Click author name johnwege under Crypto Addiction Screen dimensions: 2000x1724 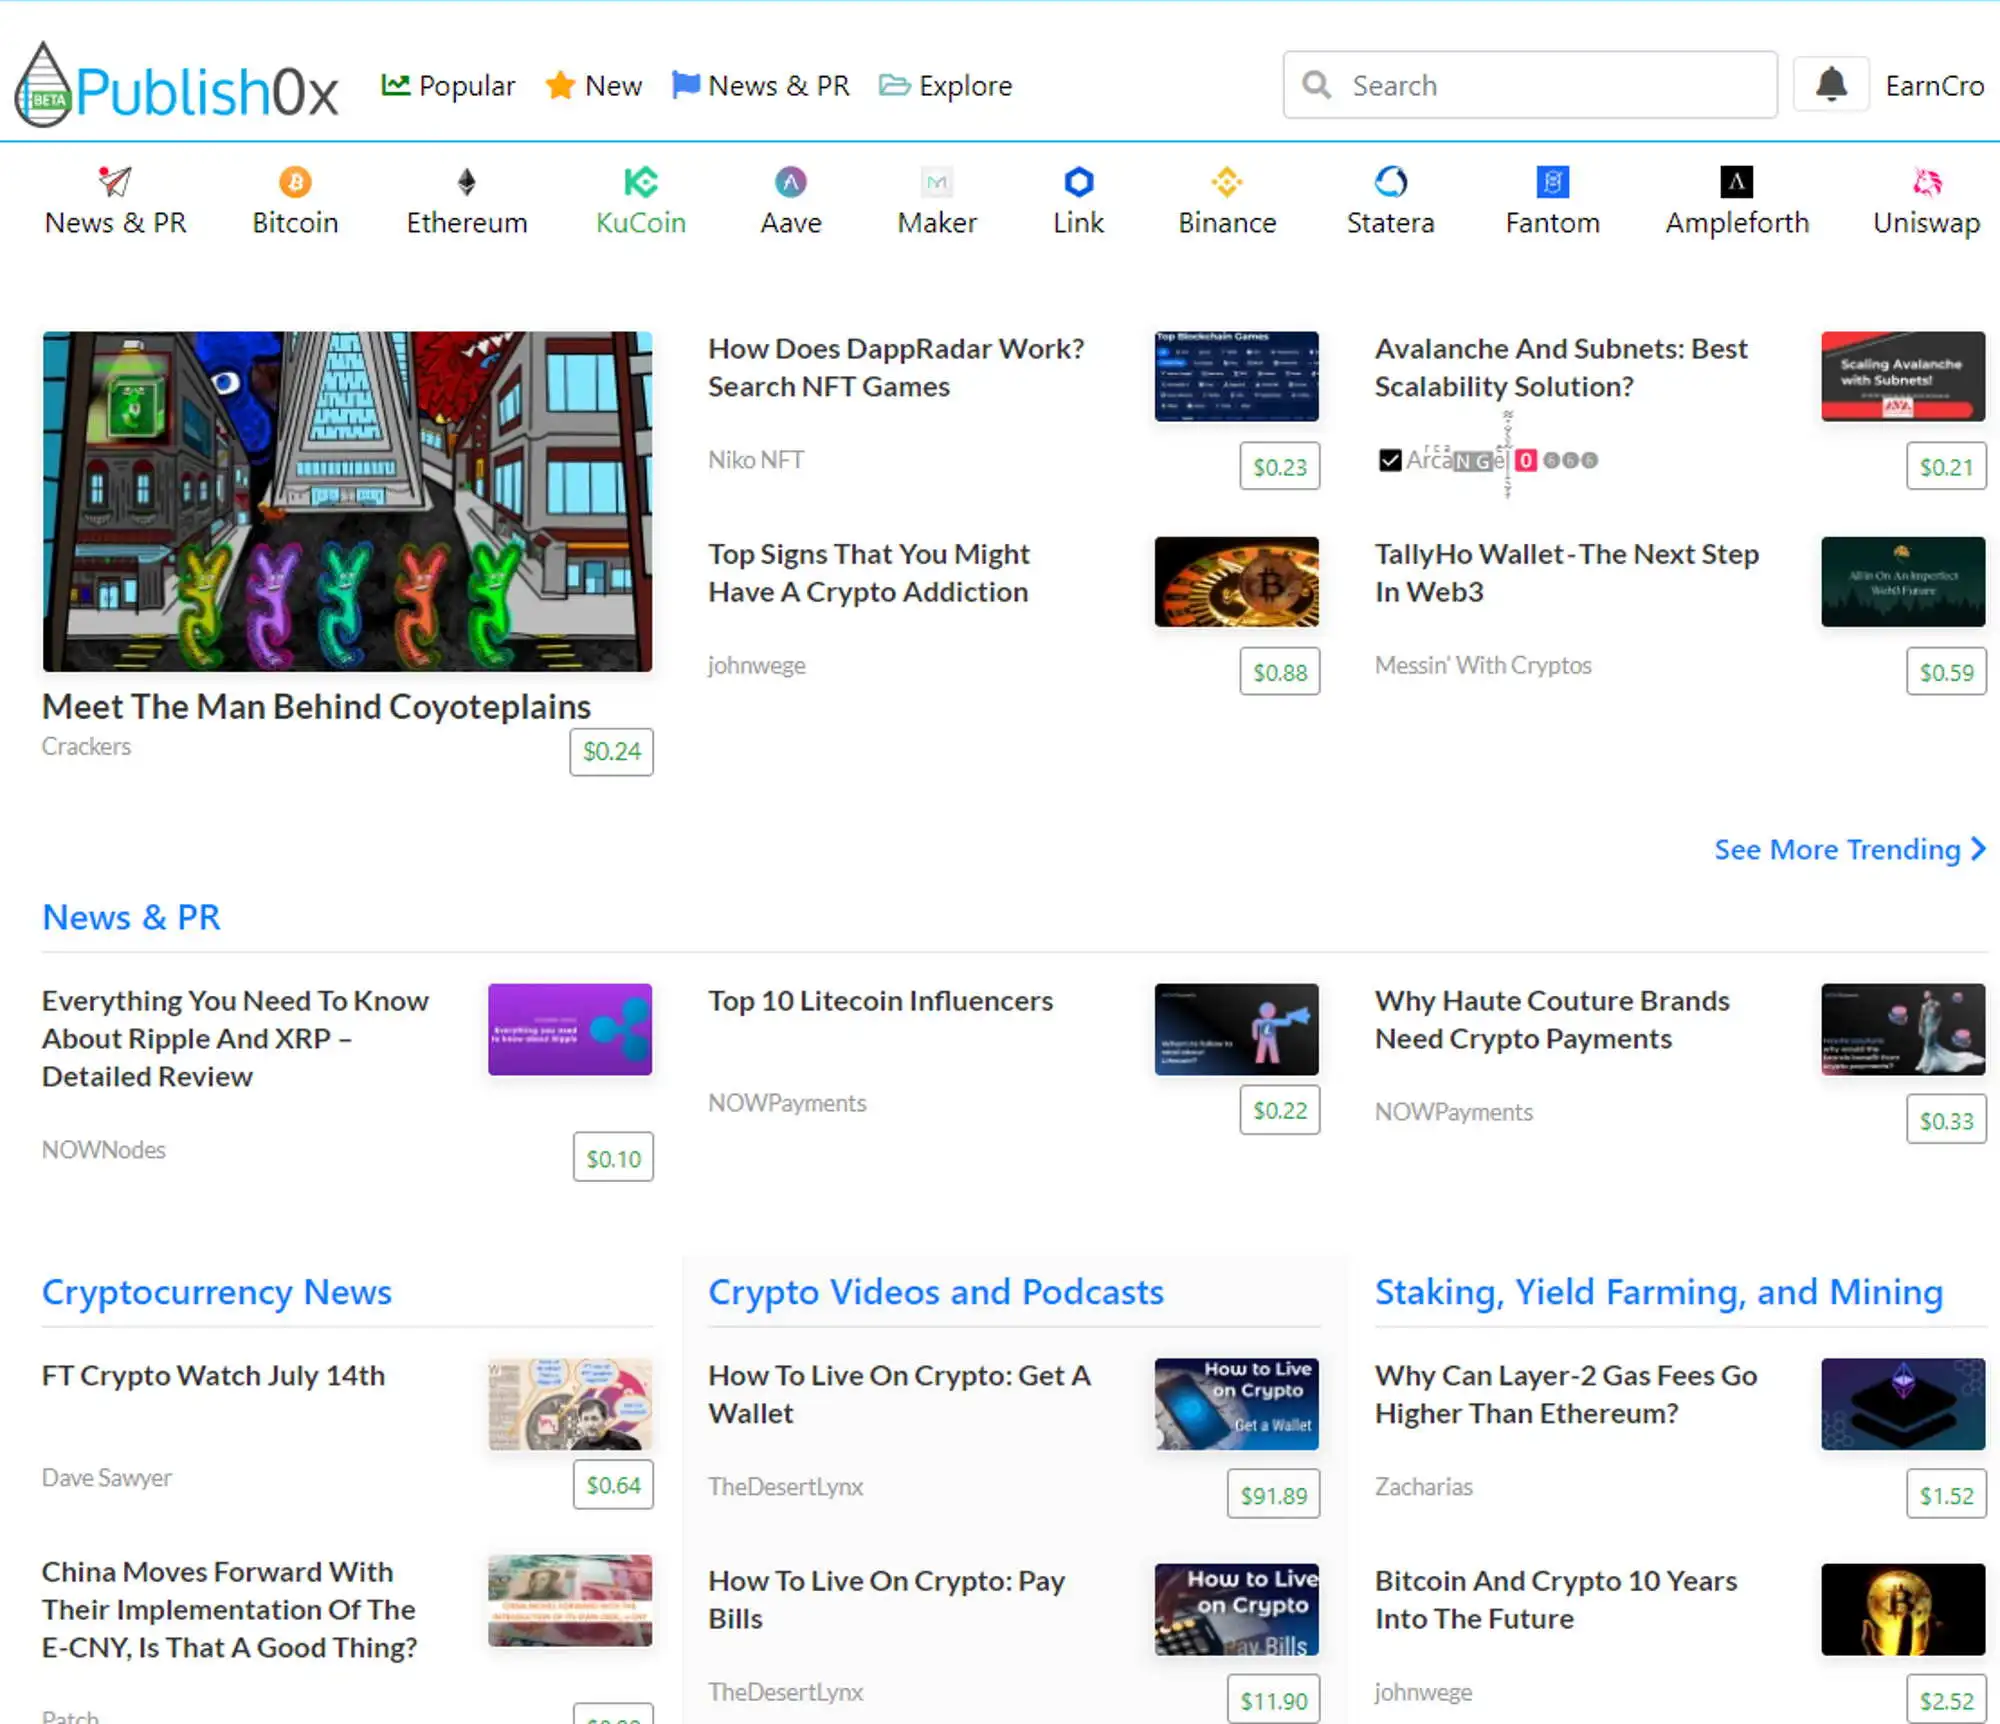[756, 665]
